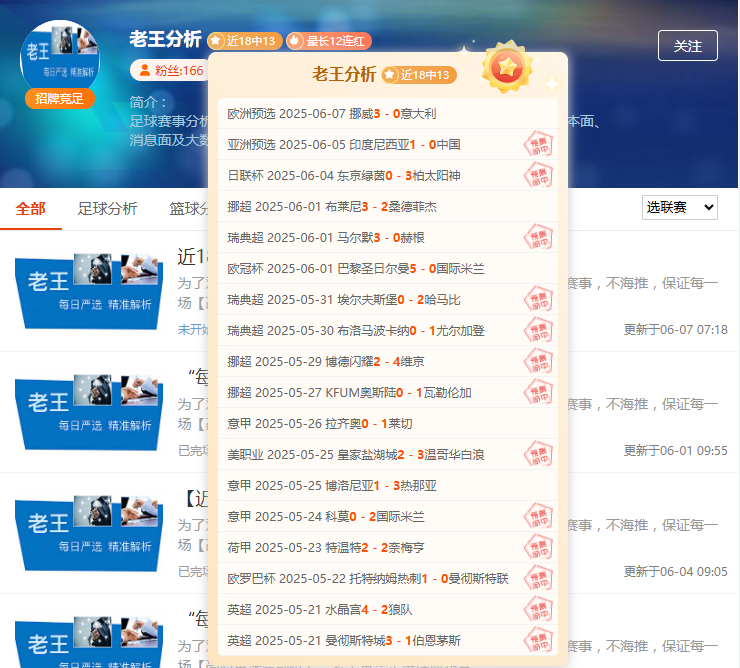Open article thumbnail updated 06-04 09:05
740x668 pixels.
coord(89,533)
